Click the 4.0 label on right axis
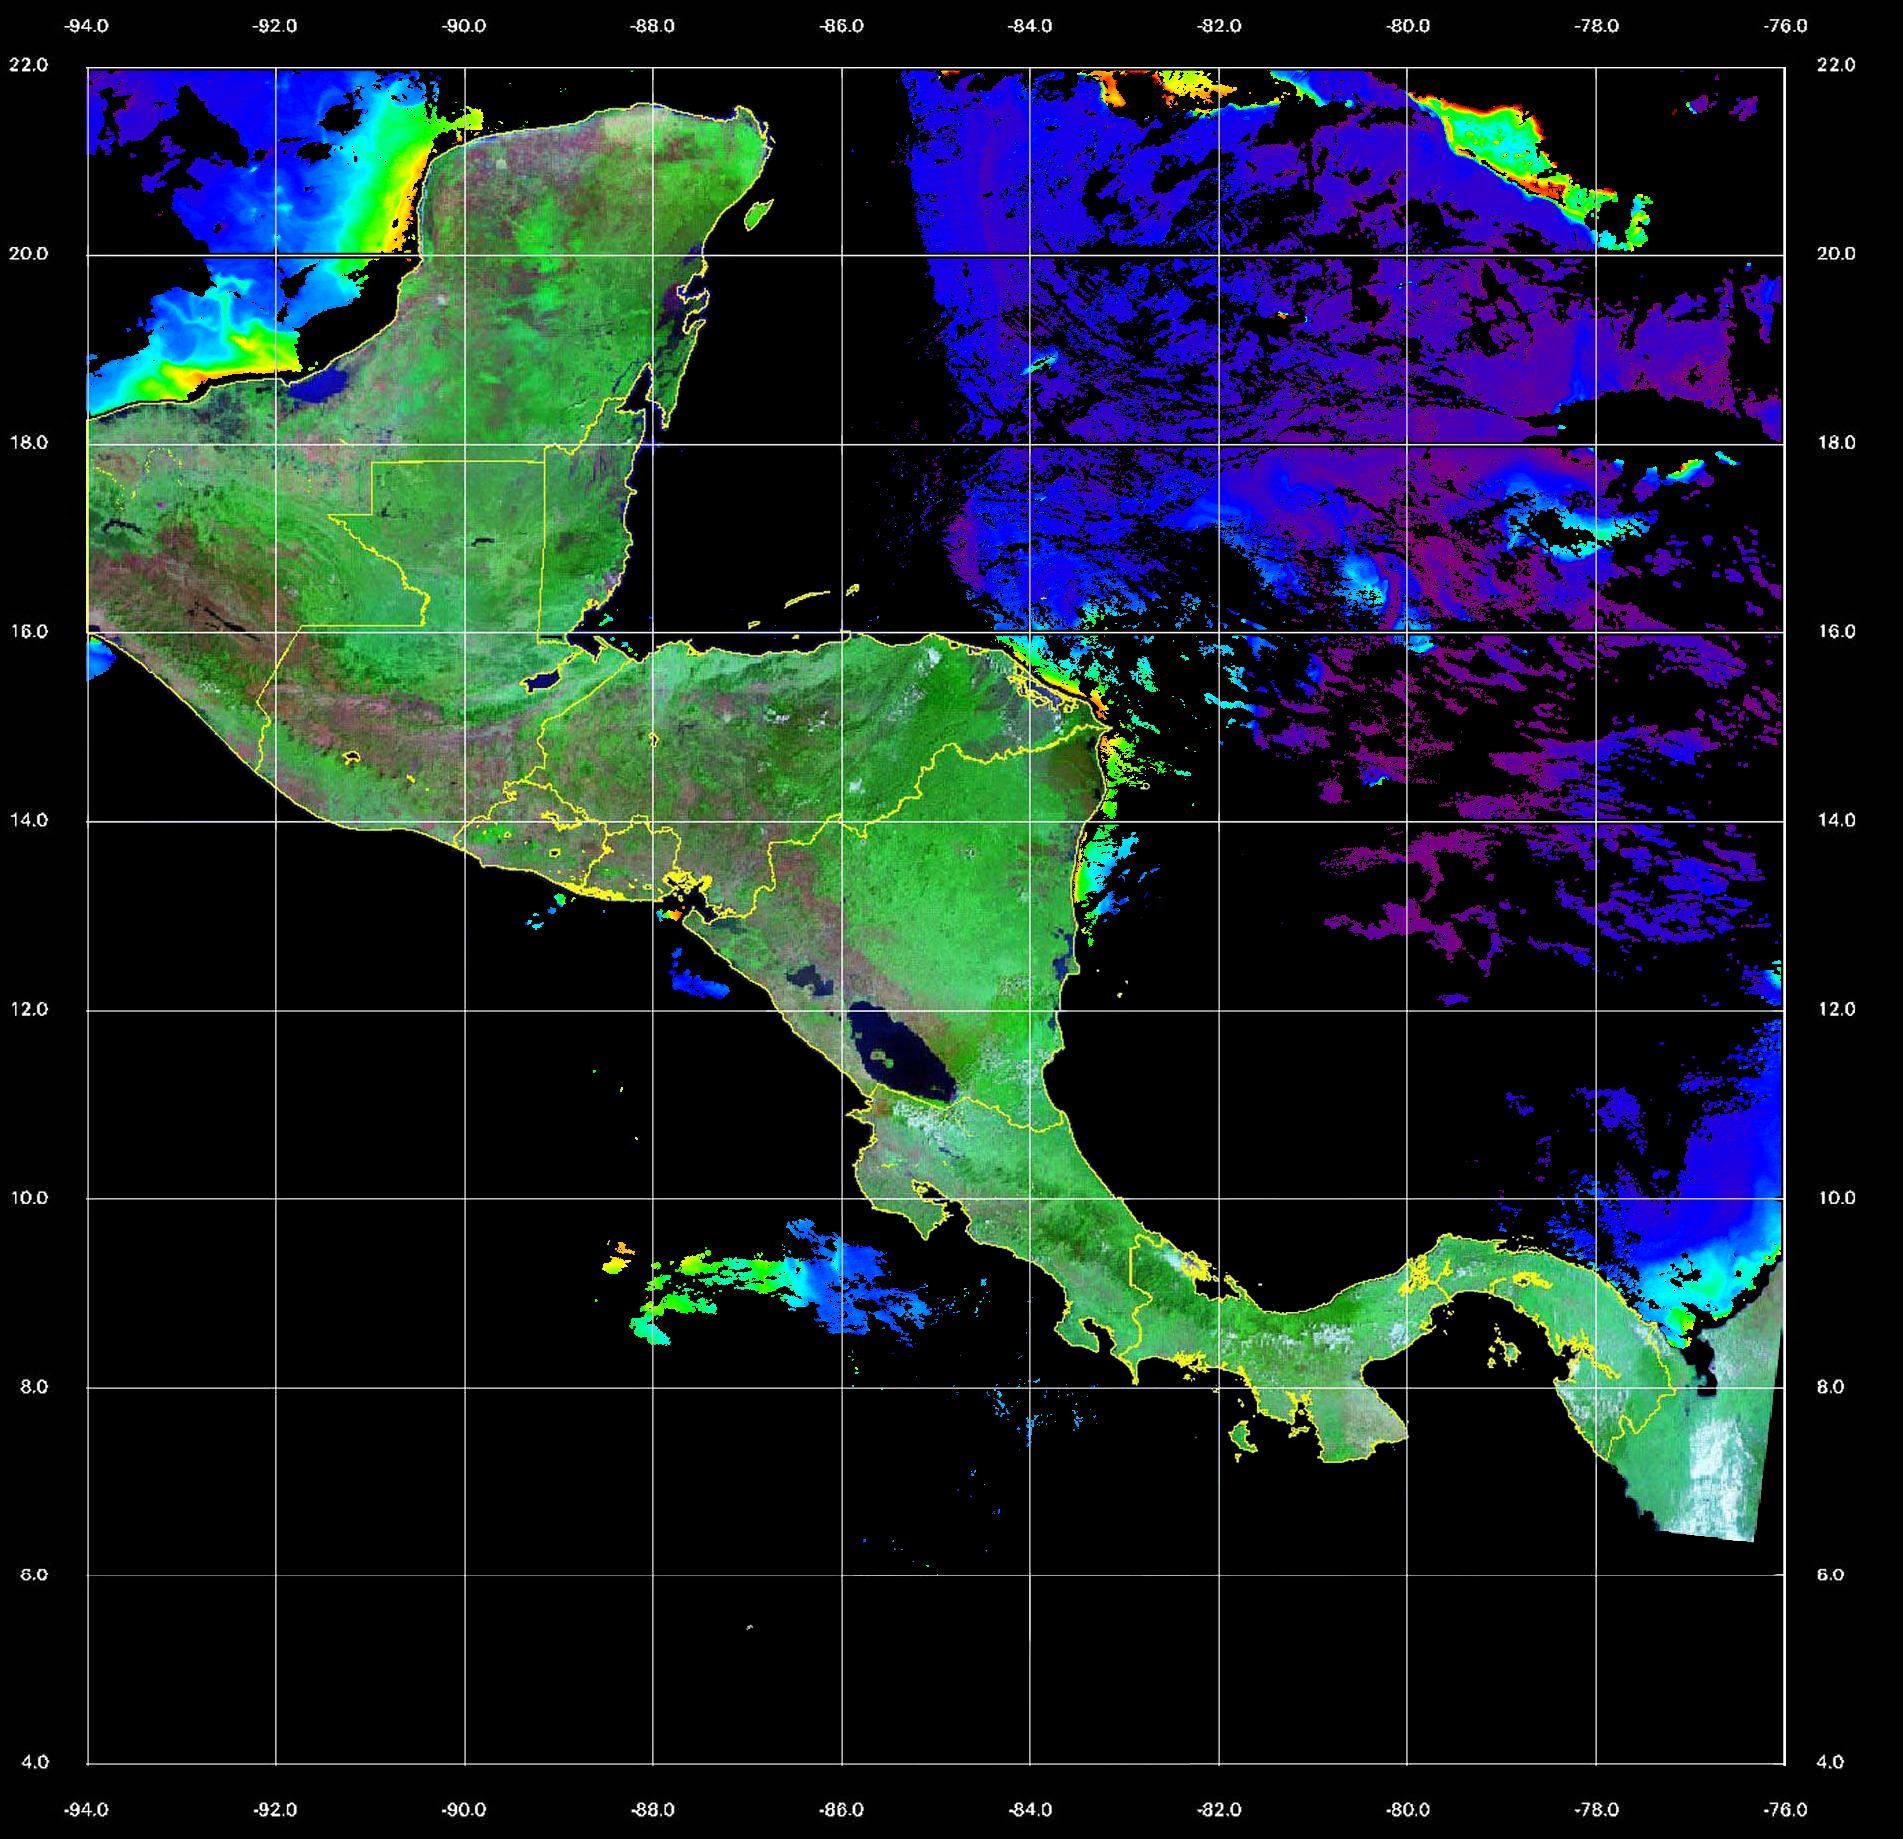 coord(1835,1762)
